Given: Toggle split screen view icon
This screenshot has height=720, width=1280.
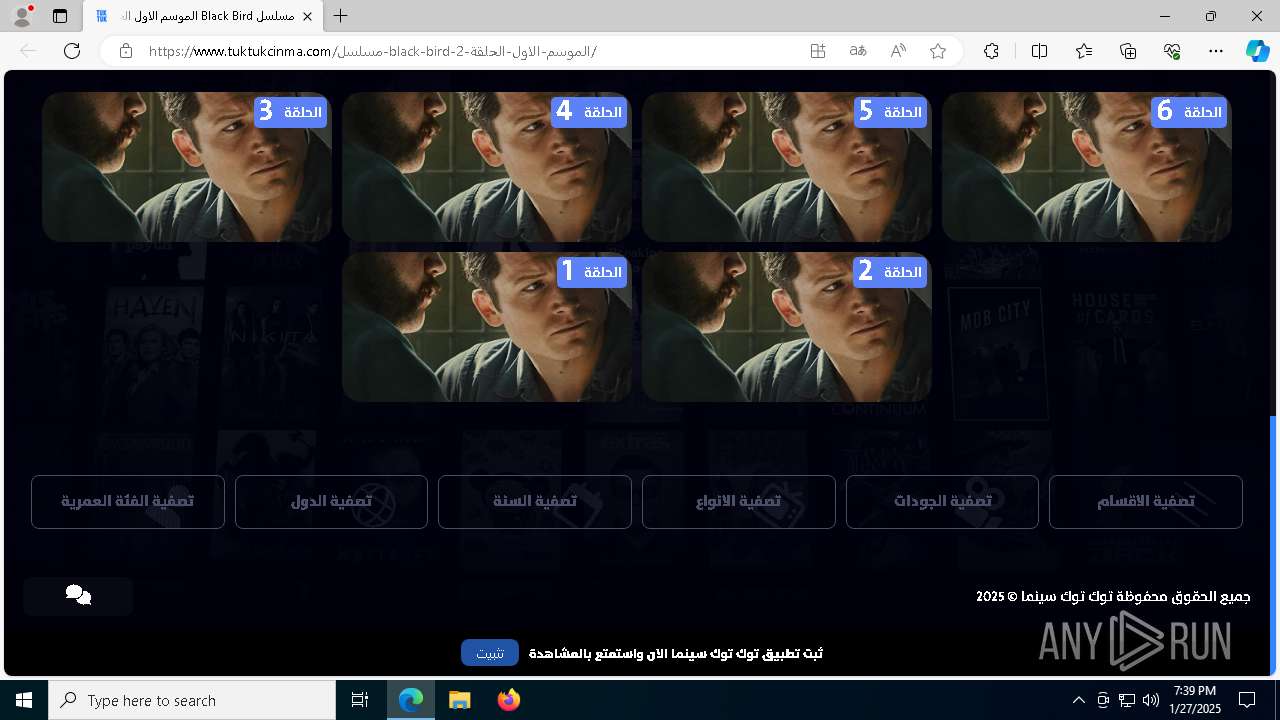Looking at the screenshot, I should pyautogui.click(x=1039, y=51).
